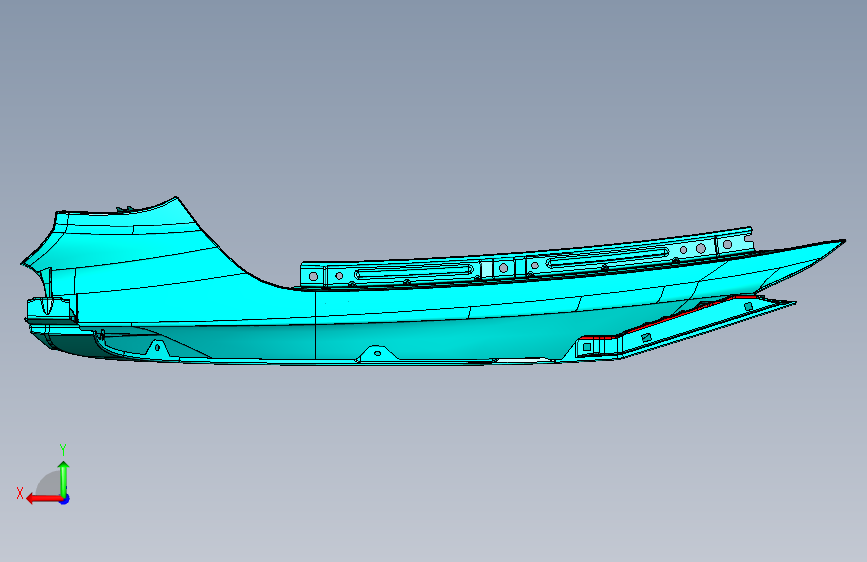
Task: Click the gray XY plane arc of triad
Action: point(48,484)
